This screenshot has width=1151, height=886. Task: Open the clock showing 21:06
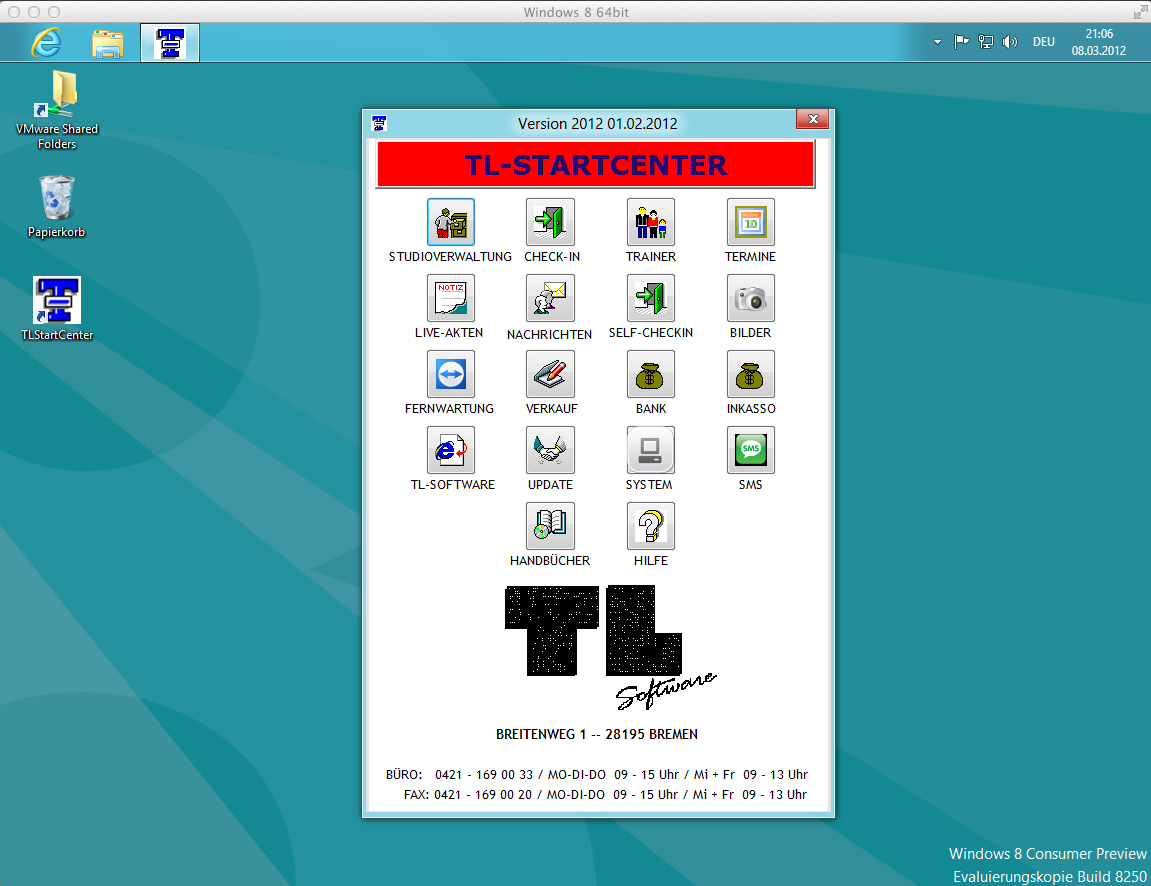point(1099,42)
